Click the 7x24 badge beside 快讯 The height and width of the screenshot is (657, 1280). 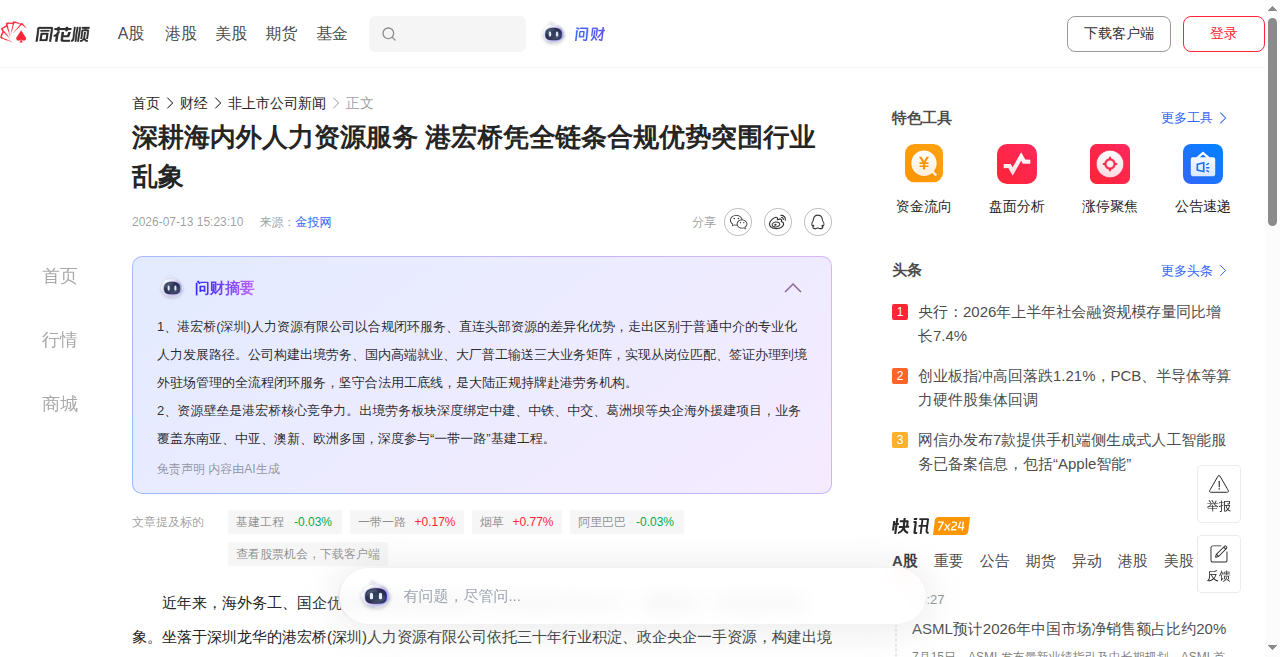click(952, 526)
